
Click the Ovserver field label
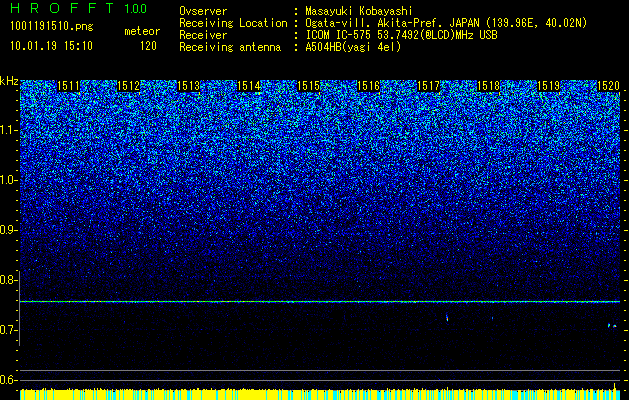(203, 11)
